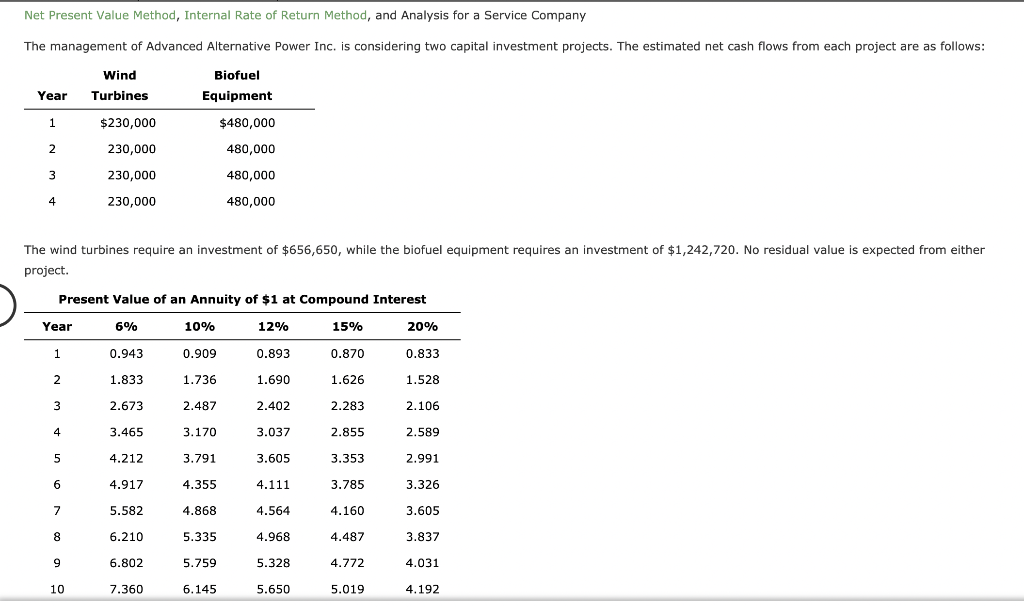Select the $480,000 biofuel cash flow for Year 1
This screenshot has width=1024, height=607.
click(x=248, y=122)
